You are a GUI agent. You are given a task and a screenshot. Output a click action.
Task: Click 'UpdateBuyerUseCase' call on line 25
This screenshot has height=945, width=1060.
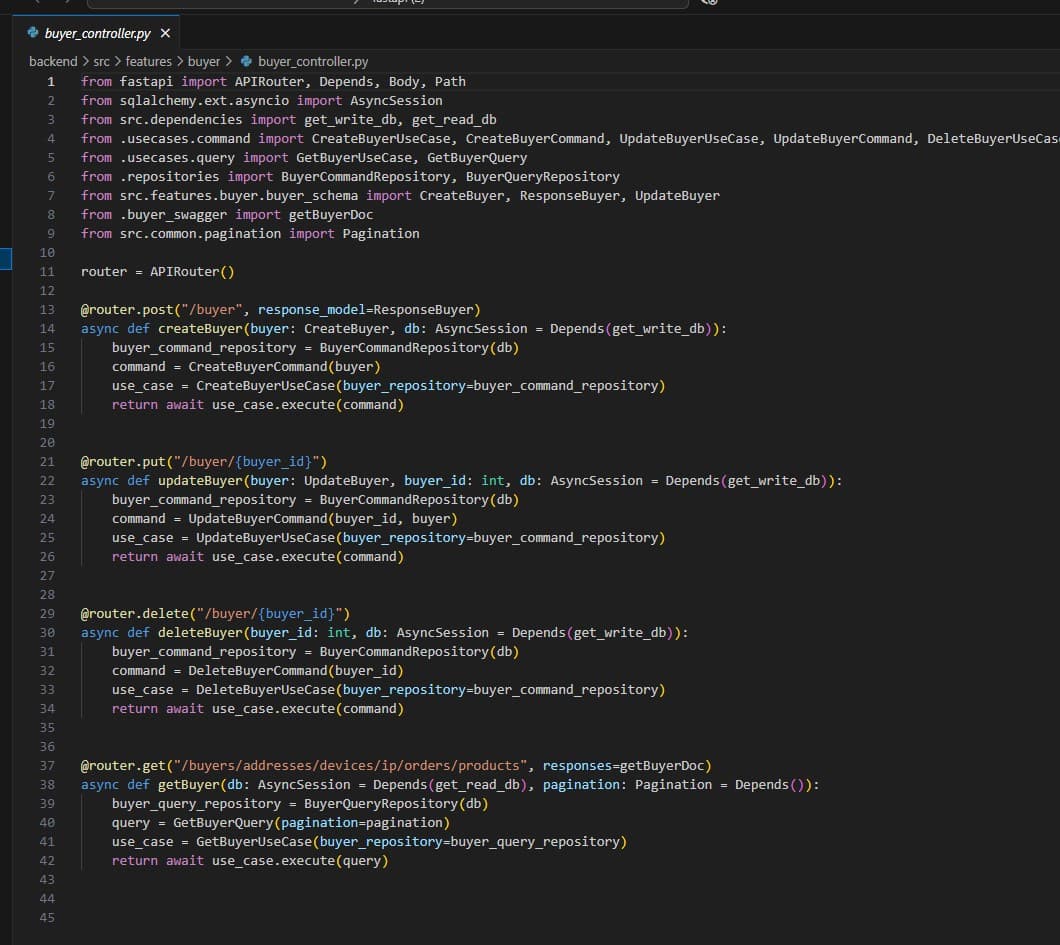[x=266, y=537]
